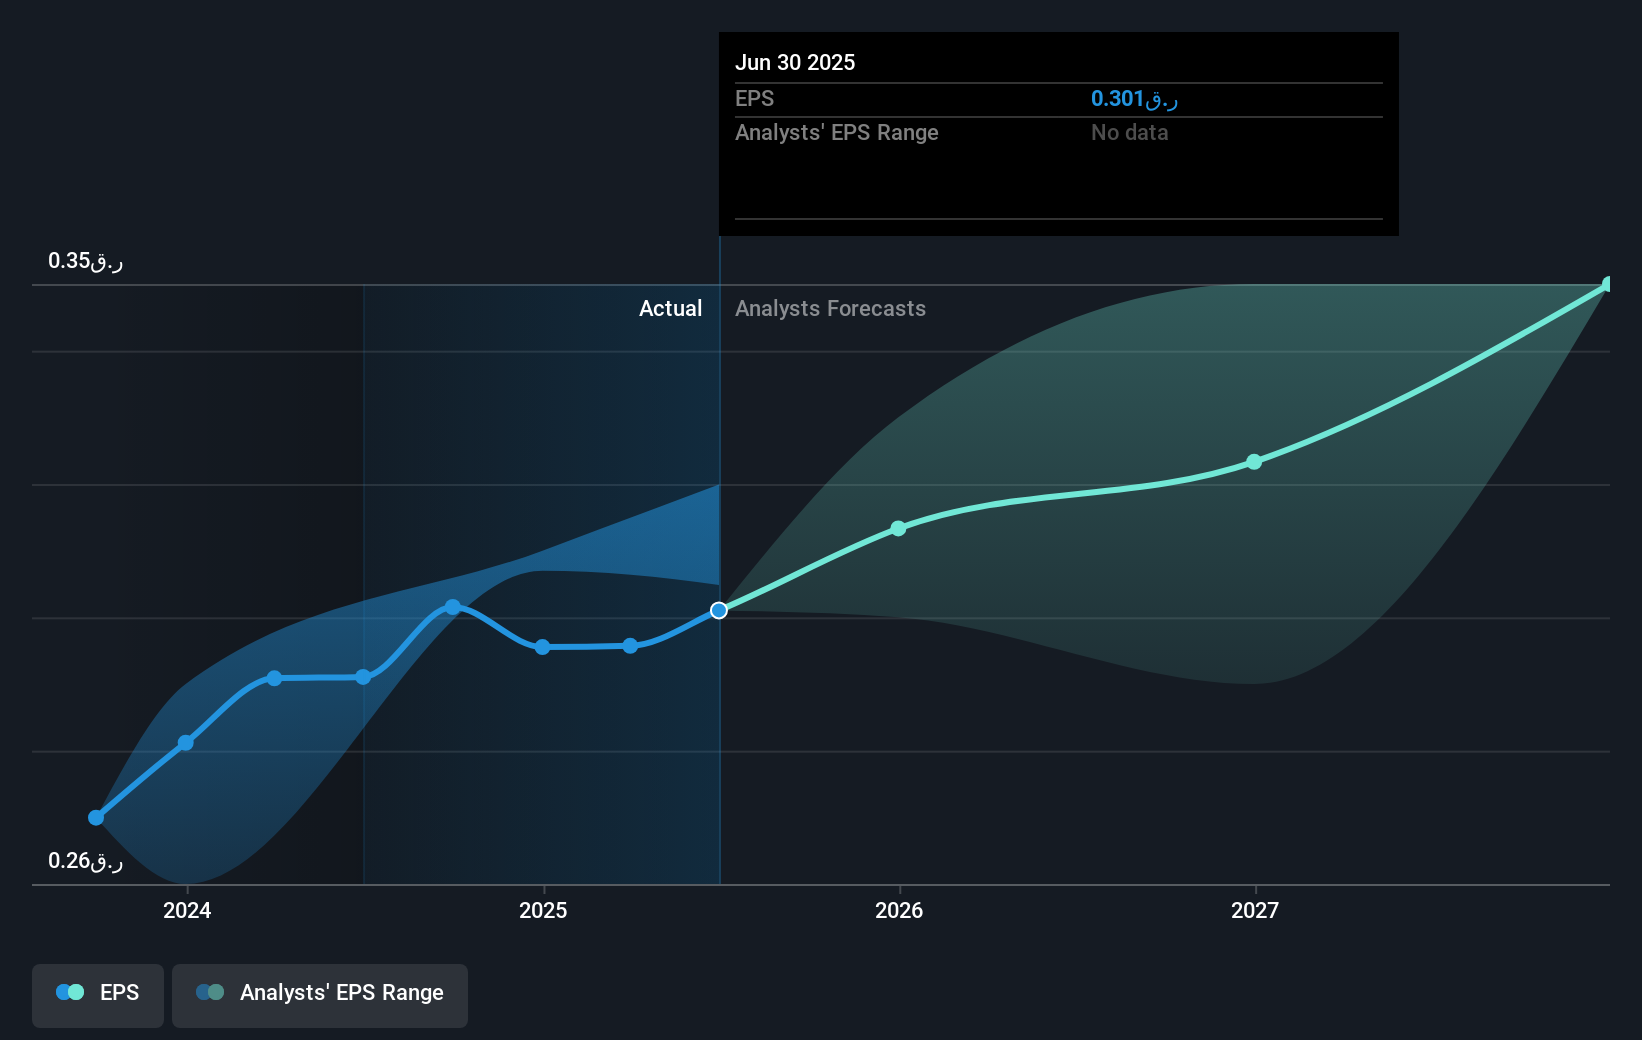Viewport: 1642px width, 1040px height.
Task: Select the peak actual EPS point in late 2024
Action: [453, 607]
